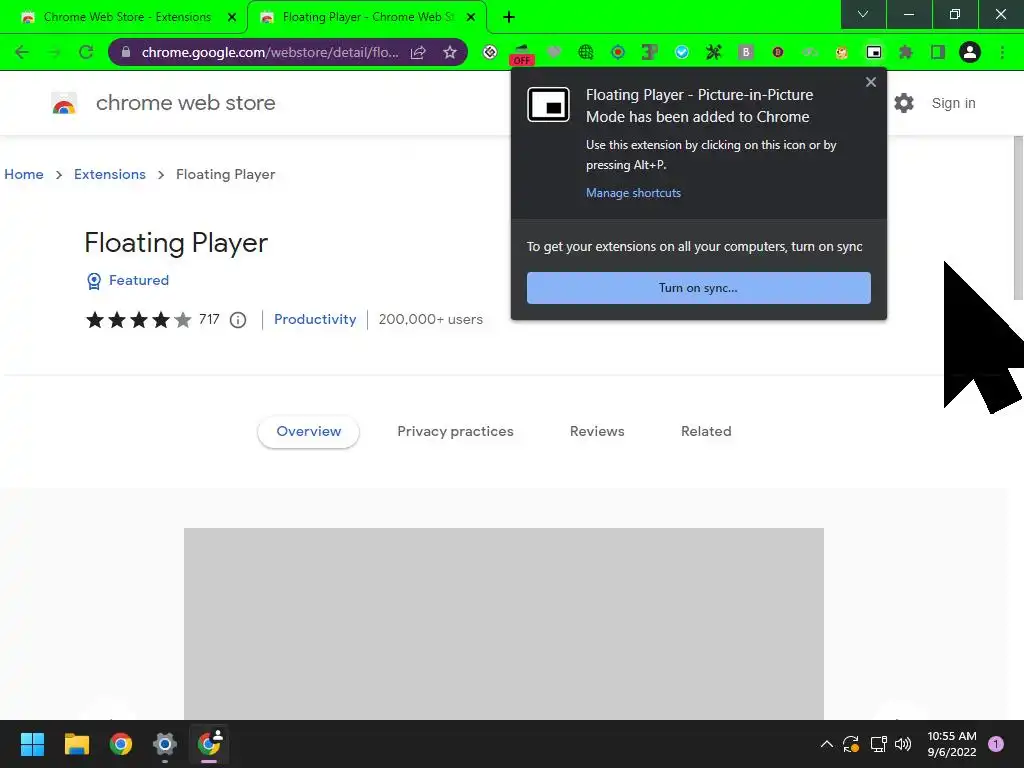This screenshot has width=1024, height=768.
Task: Toggle the browser side panel
Action: click(938, 52)
